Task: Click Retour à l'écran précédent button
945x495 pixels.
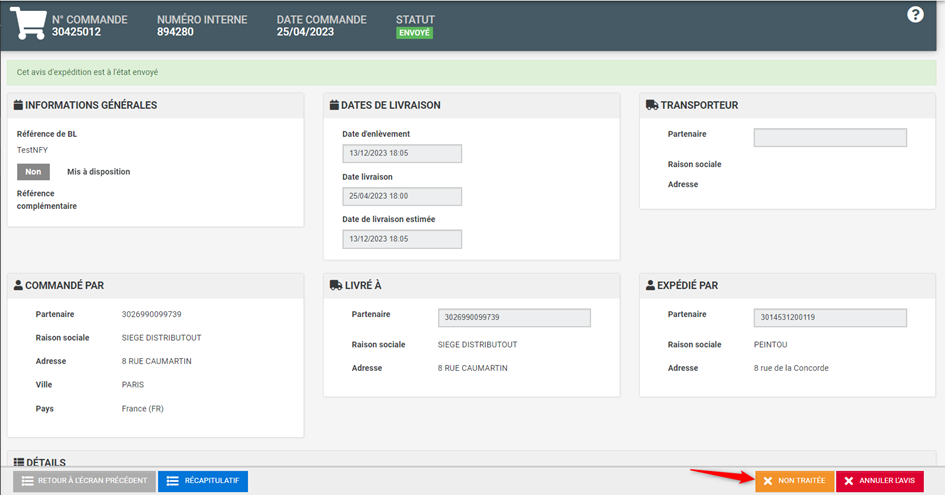Action: click(84, 481)
